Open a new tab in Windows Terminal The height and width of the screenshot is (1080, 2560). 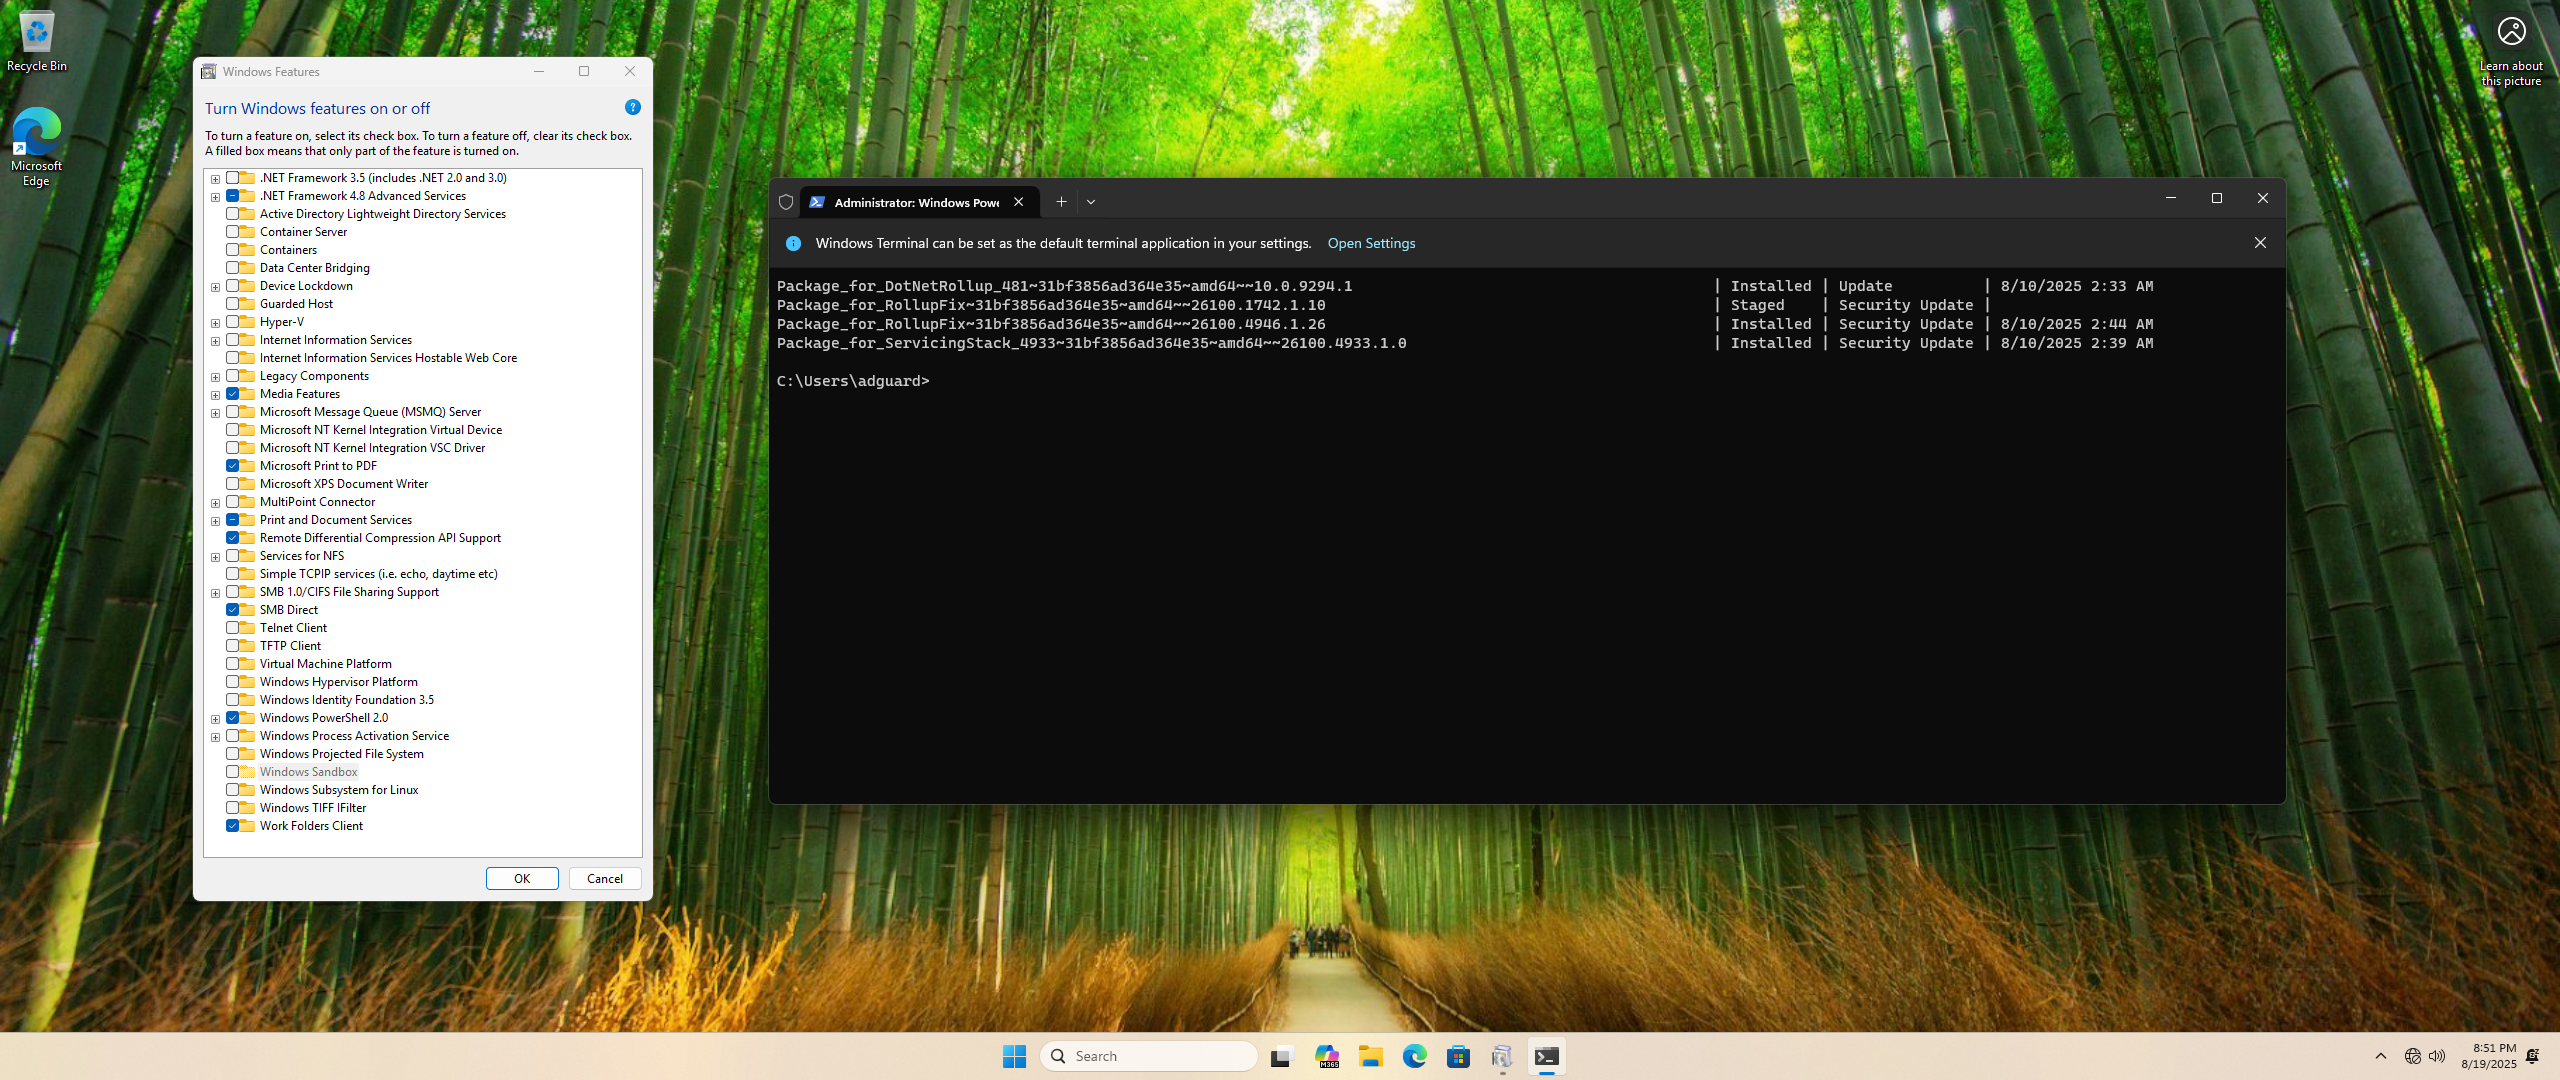(1061, 202)
